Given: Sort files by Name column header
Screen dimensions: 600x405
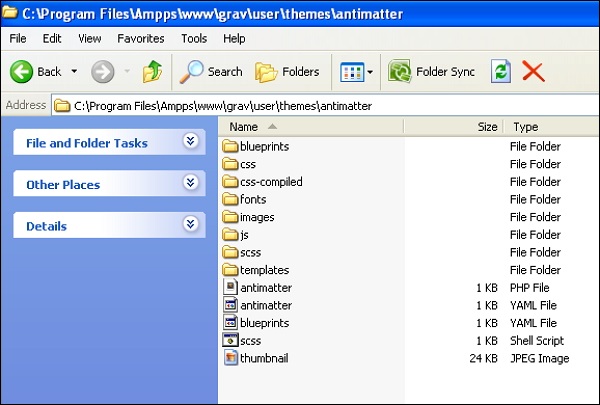Looking at the screenshot, I should coord(244,127).
